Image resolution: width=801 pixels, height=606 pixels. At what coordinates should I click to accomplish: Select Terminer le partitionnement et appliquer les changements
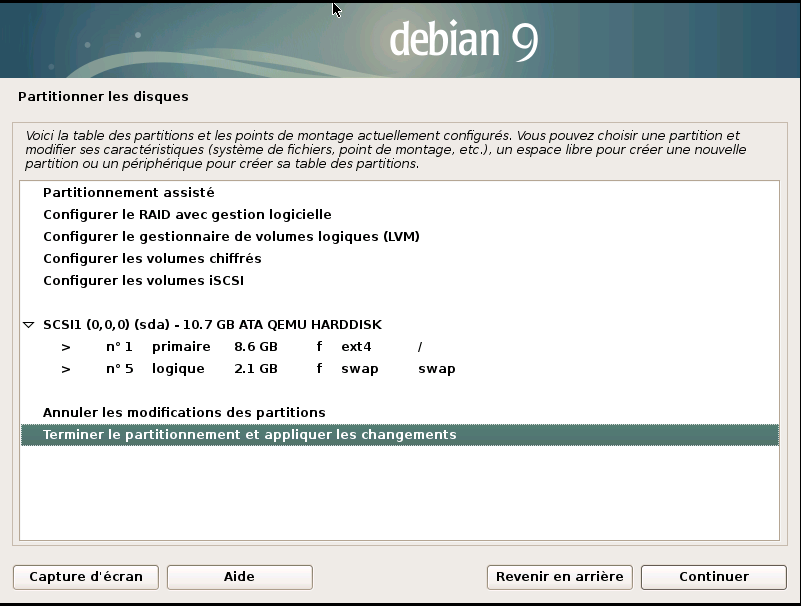[x=249, y=435]
